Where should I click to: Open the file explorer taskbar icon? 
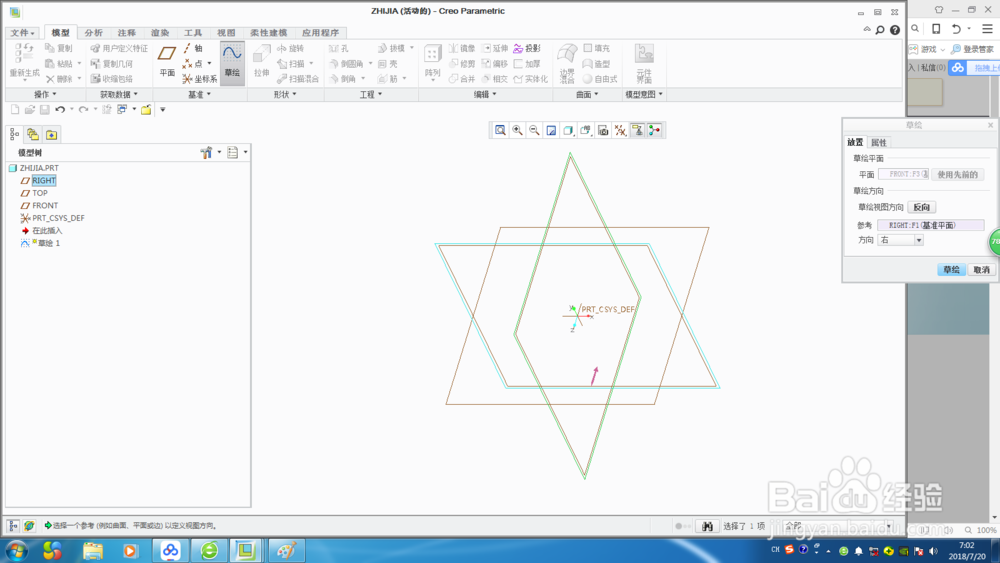tap(92, 550)
